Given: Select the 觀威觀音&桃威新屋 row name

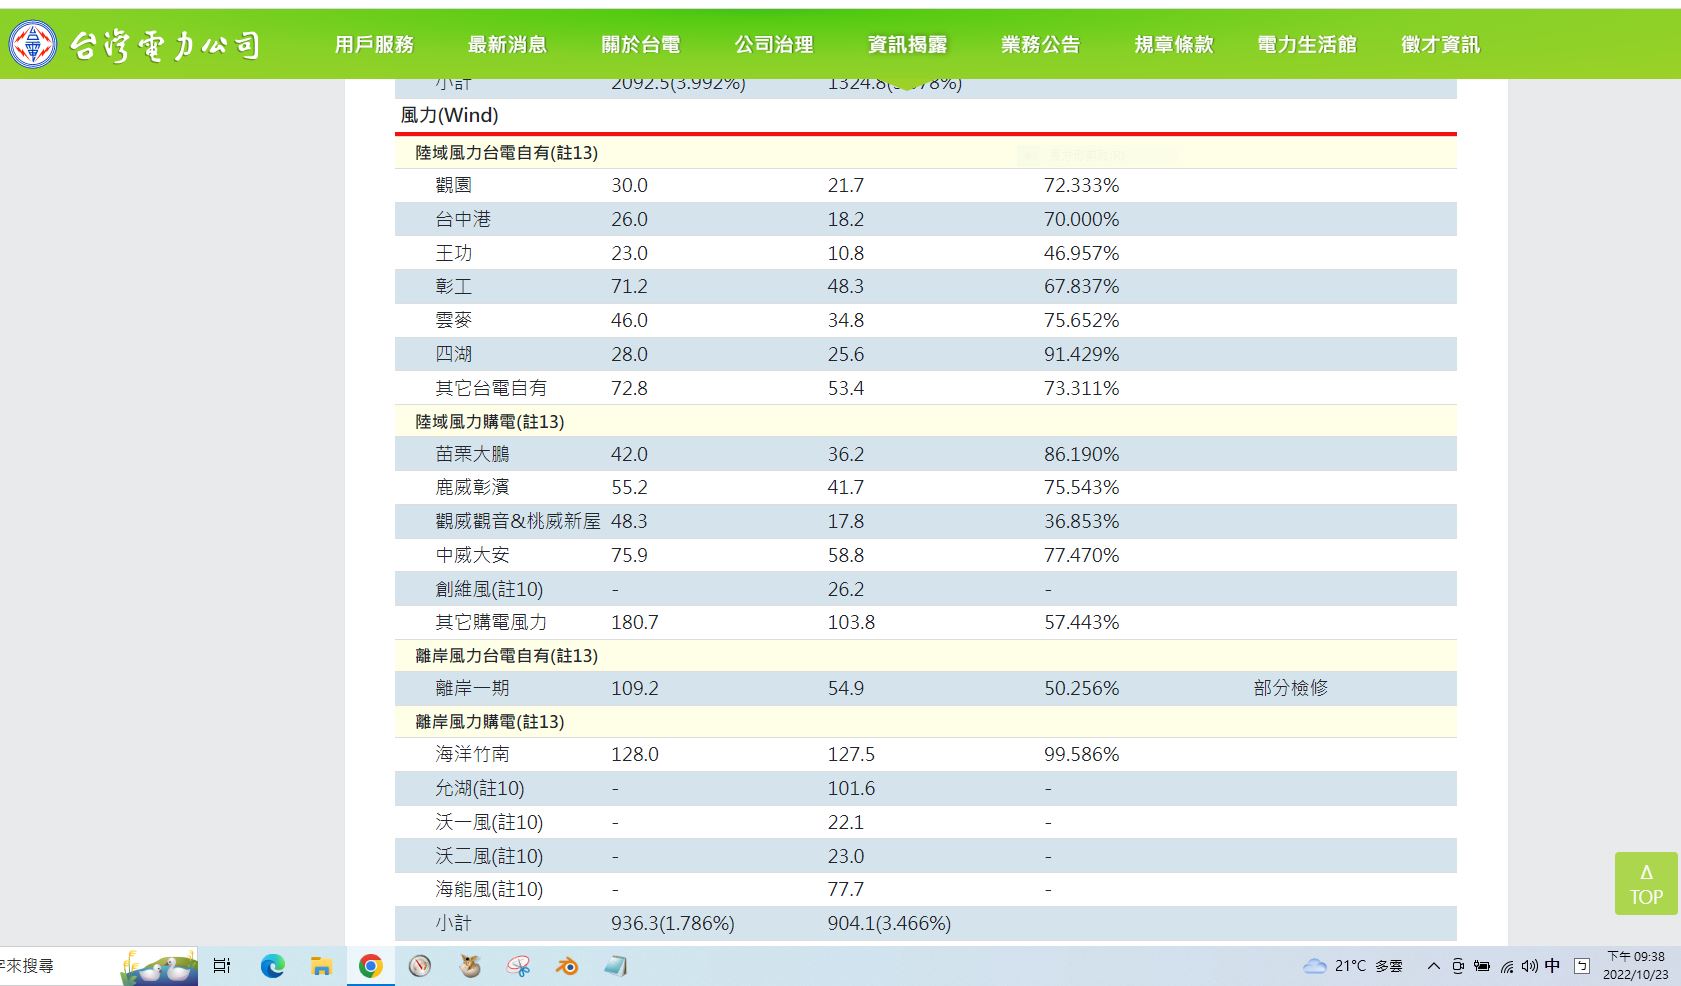Looking at the screenshot, I should point(518,521).
